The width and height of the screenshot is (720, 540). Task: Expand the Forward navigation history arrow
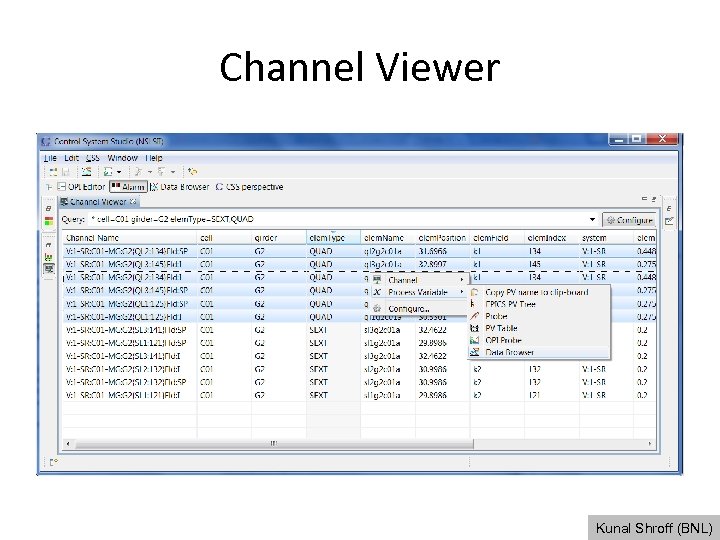[173, 172]
